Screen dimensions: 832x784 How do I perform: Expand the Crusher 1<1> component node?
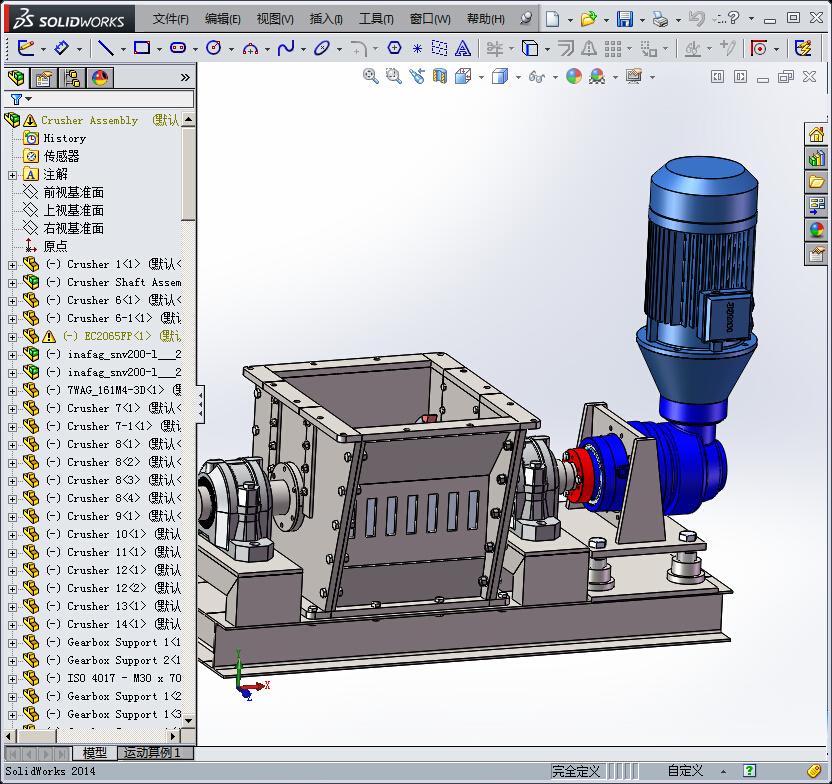pyautogui.click(x=12, y=265)
